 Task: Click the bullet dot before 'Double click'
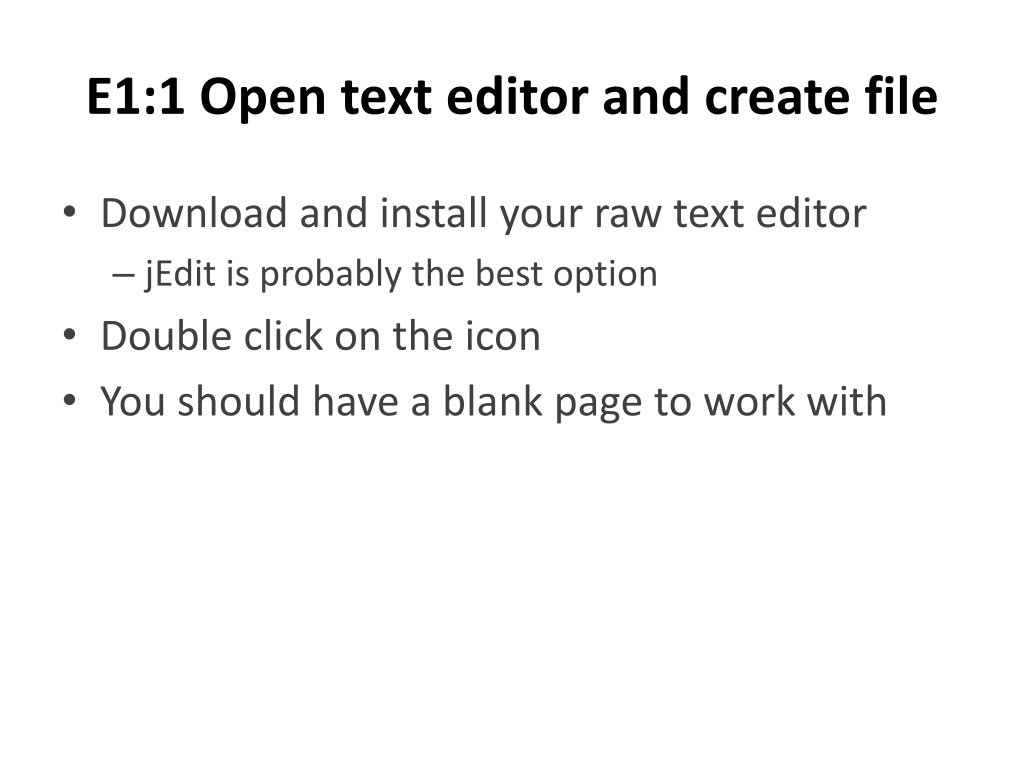coord(70,335)
